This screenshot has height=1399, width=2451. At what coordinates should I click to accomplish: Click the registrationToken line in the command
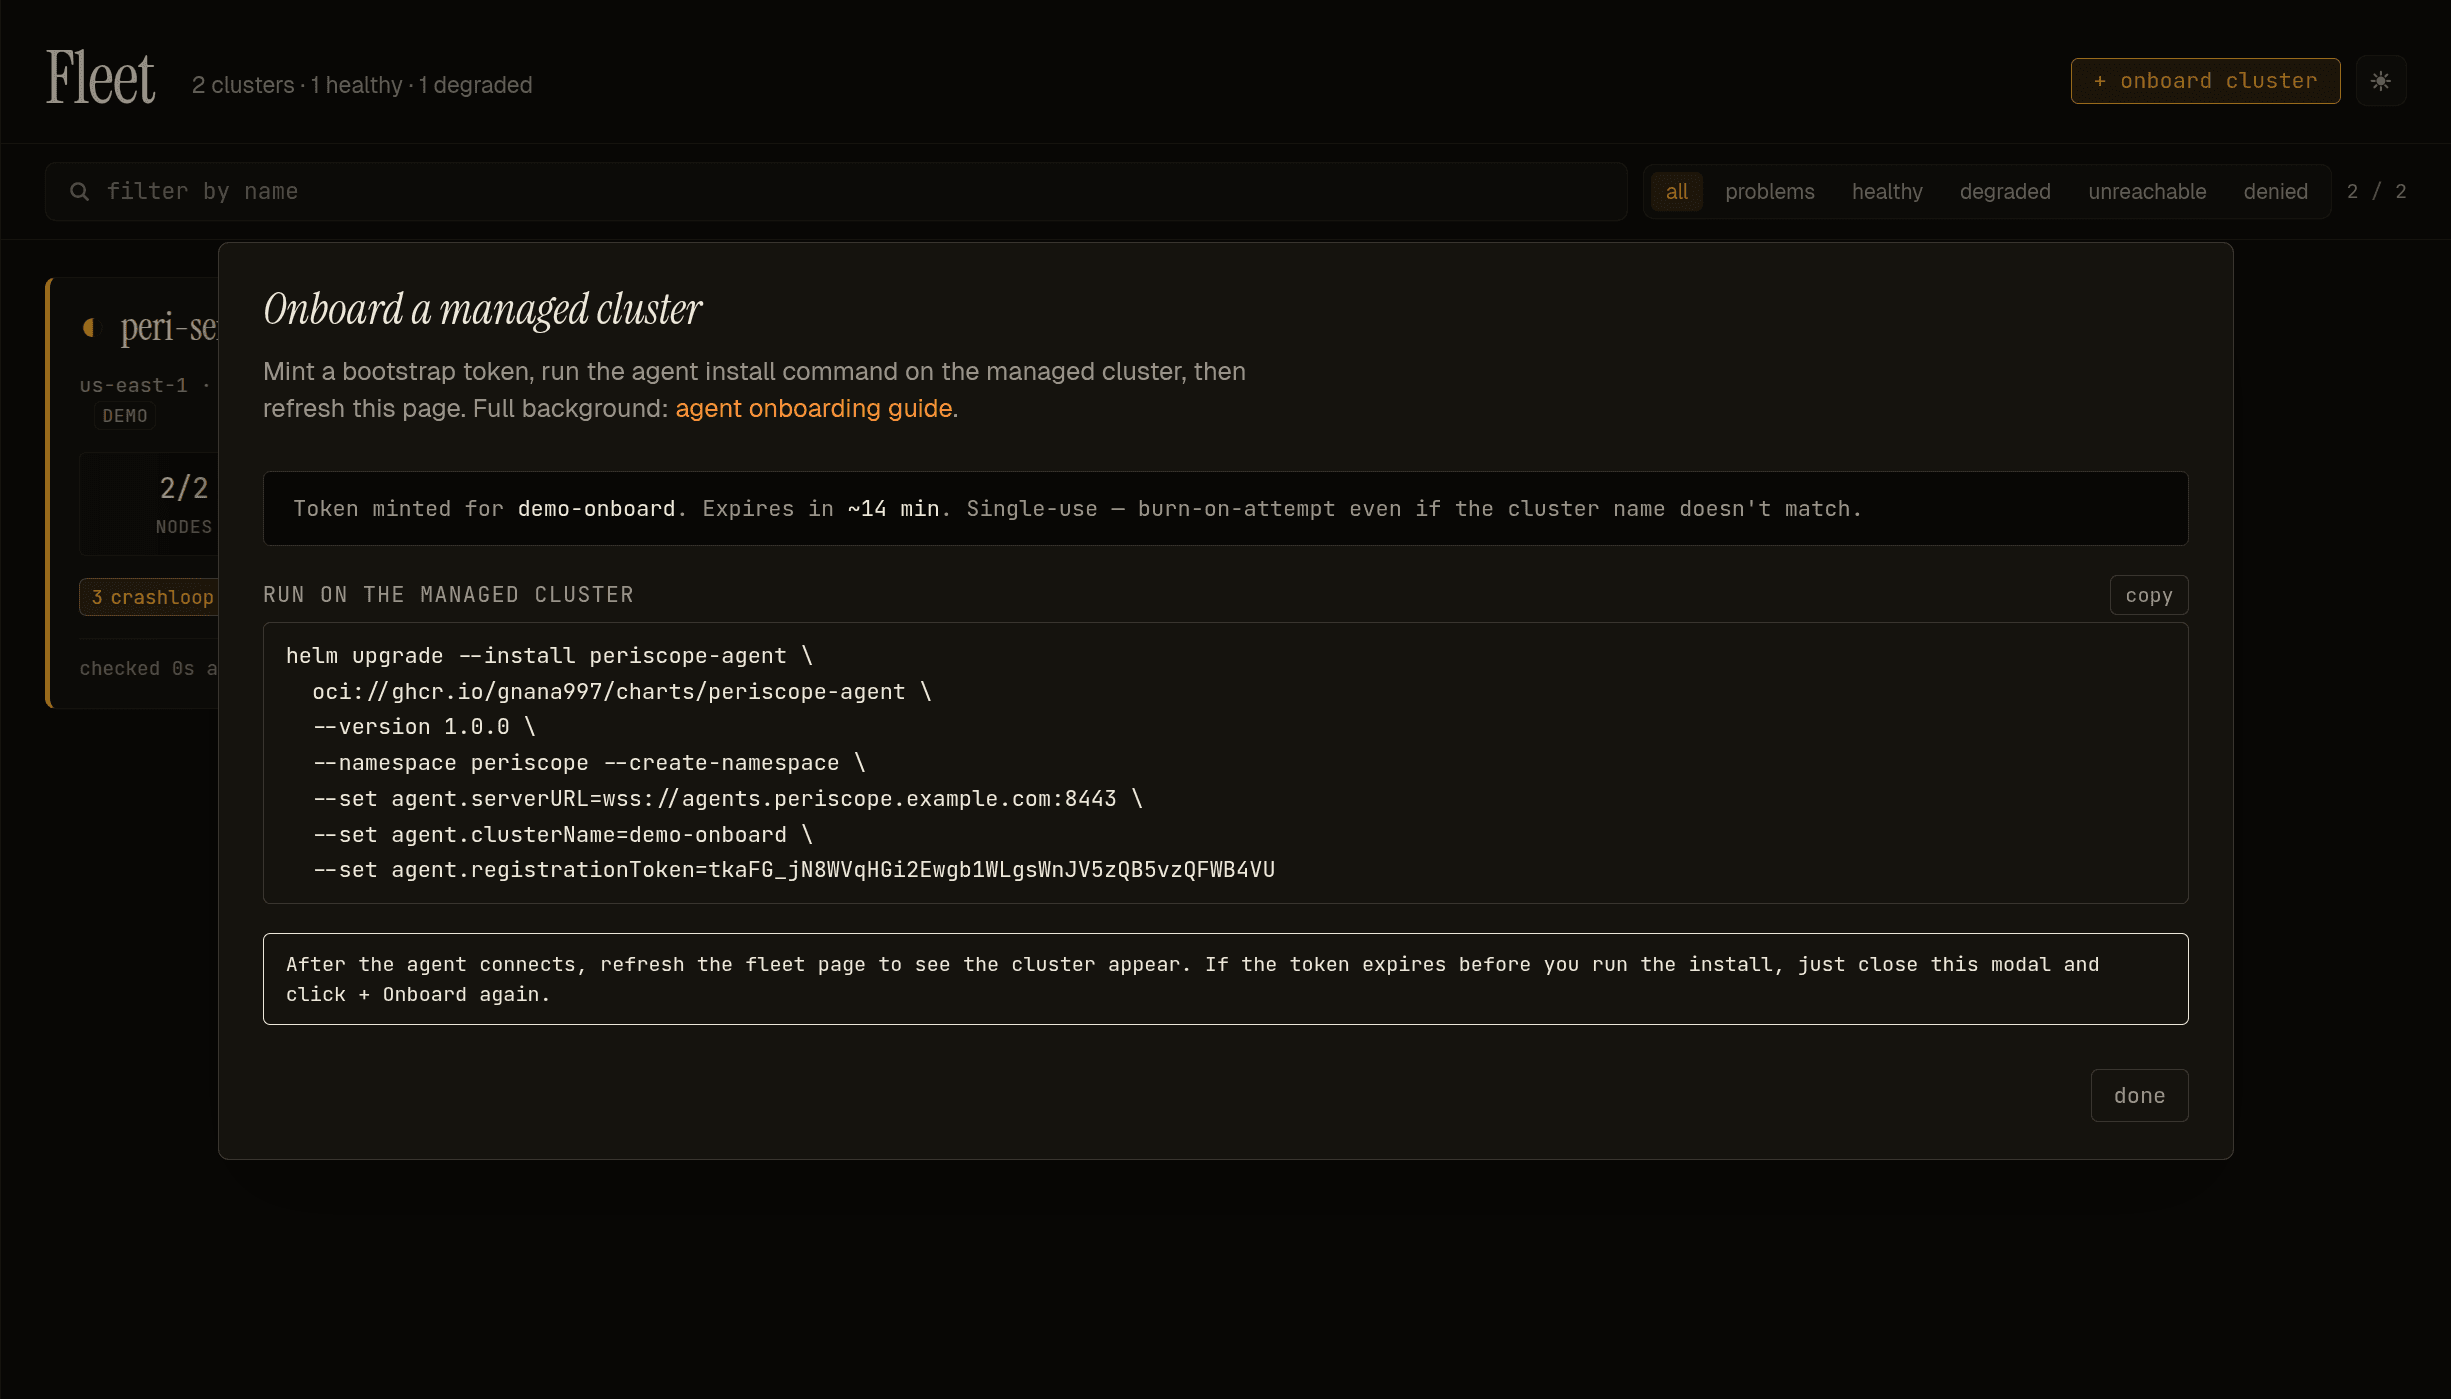(794, 870)
